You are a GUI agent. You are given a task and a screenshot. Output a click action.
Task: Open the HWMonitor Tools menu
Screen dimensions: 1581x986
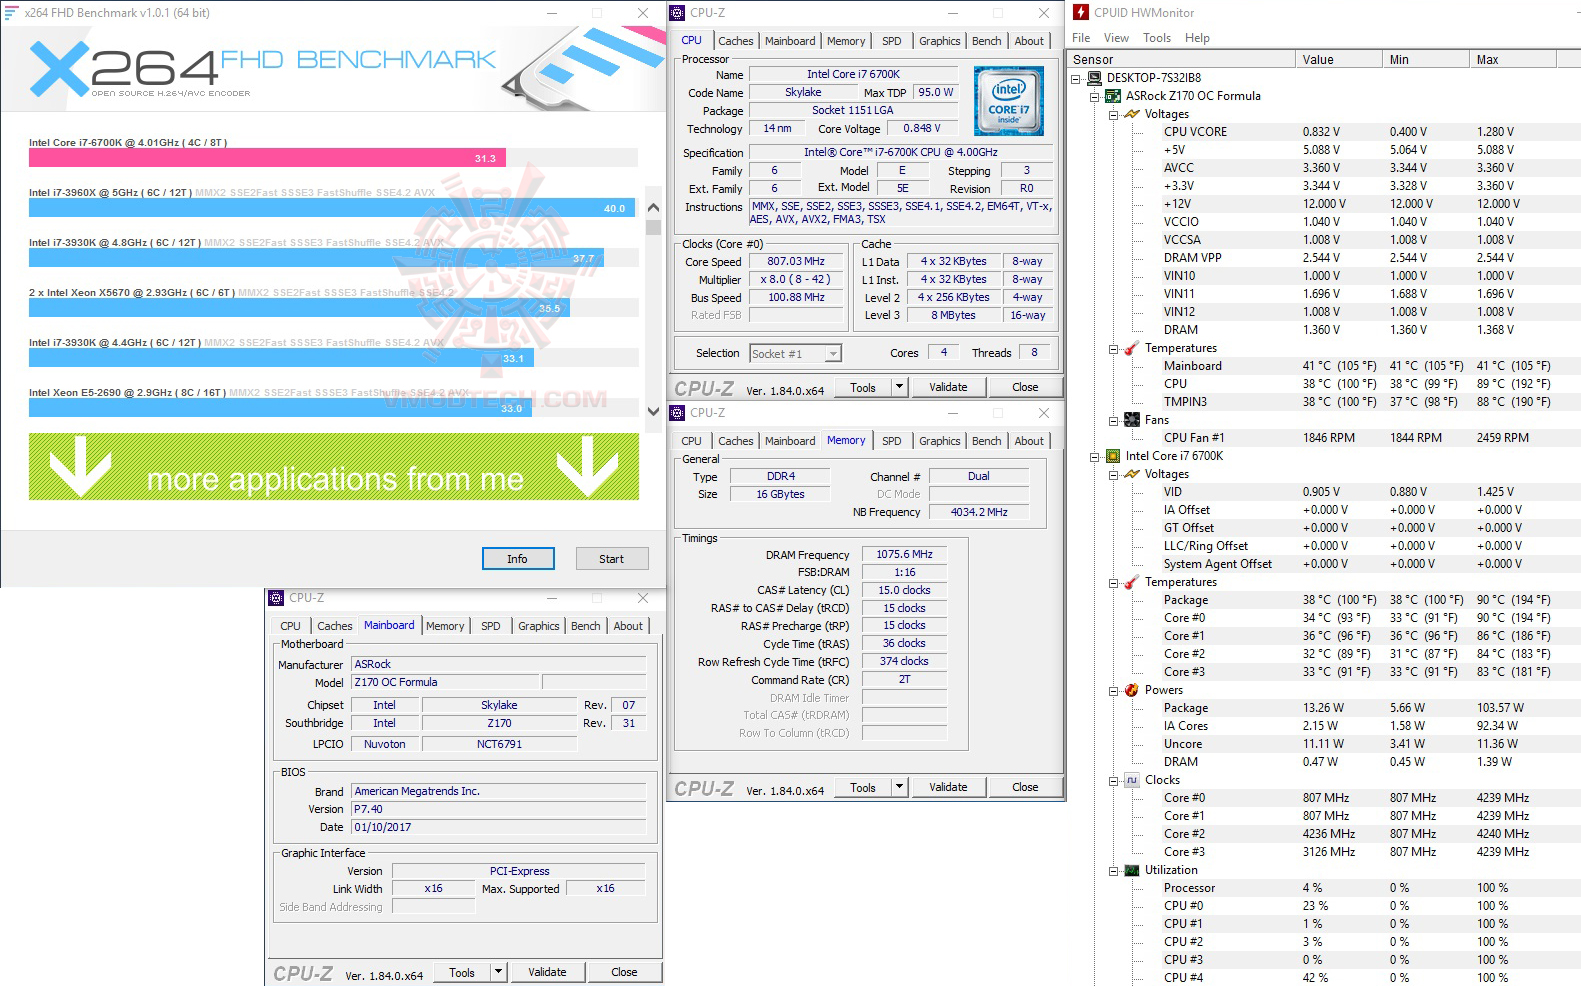coord(1157,38)
